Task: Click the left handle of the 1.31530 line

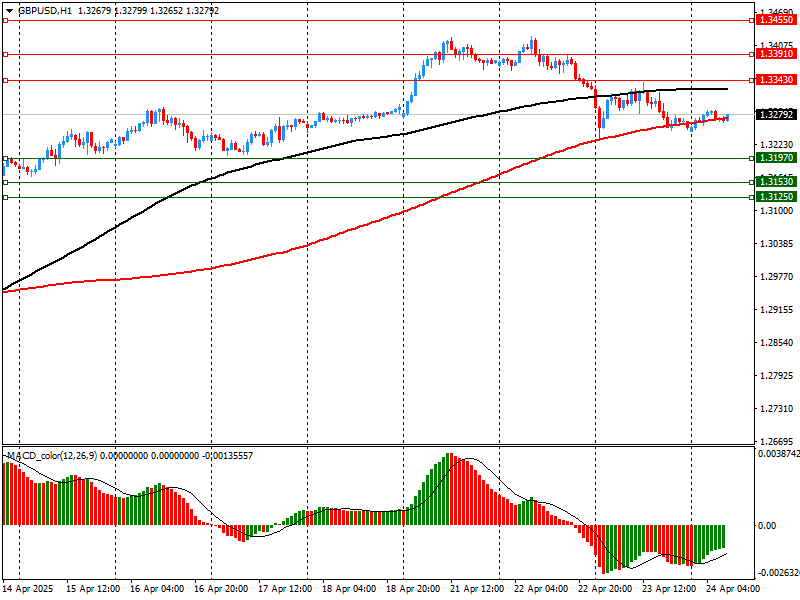Action: click(5, 182)
